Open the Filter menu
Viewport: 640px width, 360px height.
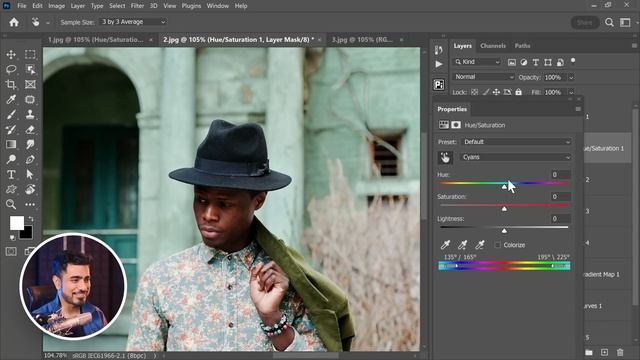[x=137, y=6]
